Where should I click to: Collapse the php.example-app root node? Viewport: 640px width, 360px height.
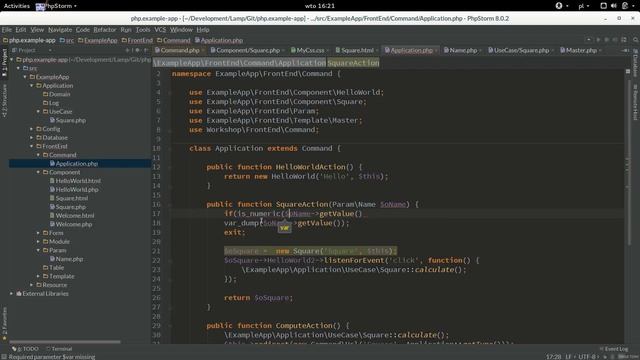(x=12, y=60)
